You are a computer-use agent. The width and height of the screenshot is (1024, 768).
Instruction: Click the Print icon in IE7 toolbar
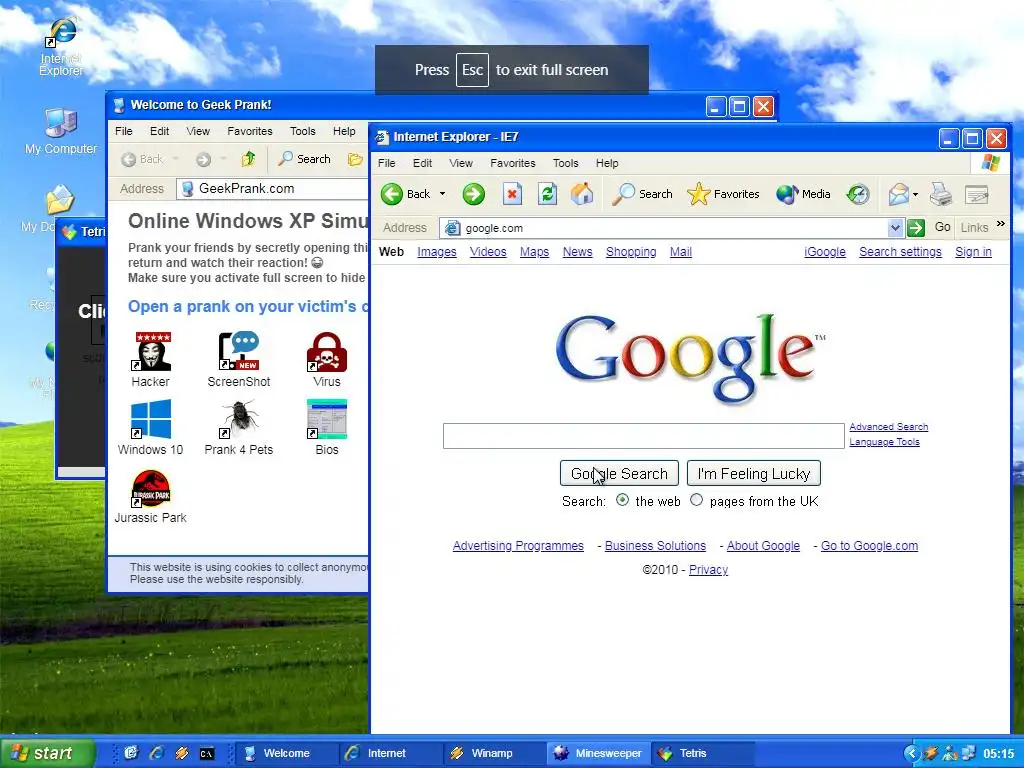[941, 194]
